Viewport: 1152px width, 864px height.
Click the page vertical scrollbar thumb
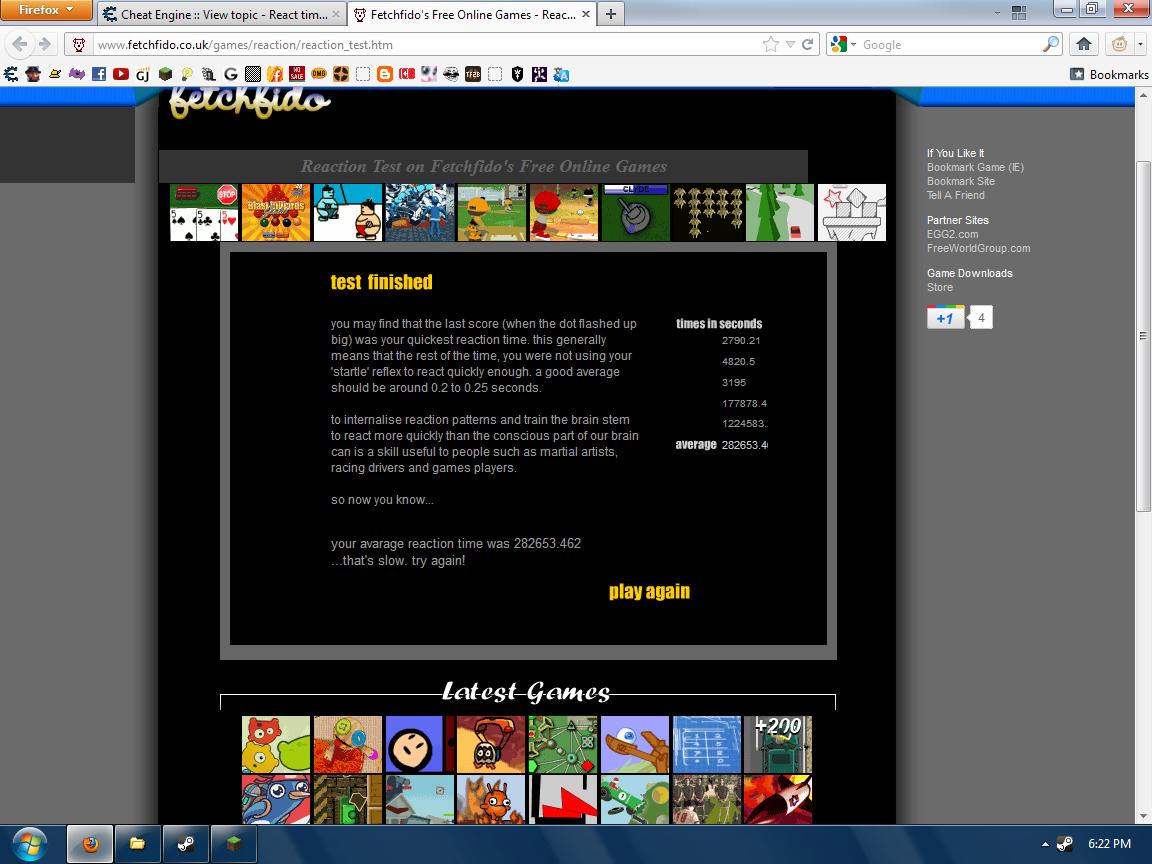point(1143,336)
